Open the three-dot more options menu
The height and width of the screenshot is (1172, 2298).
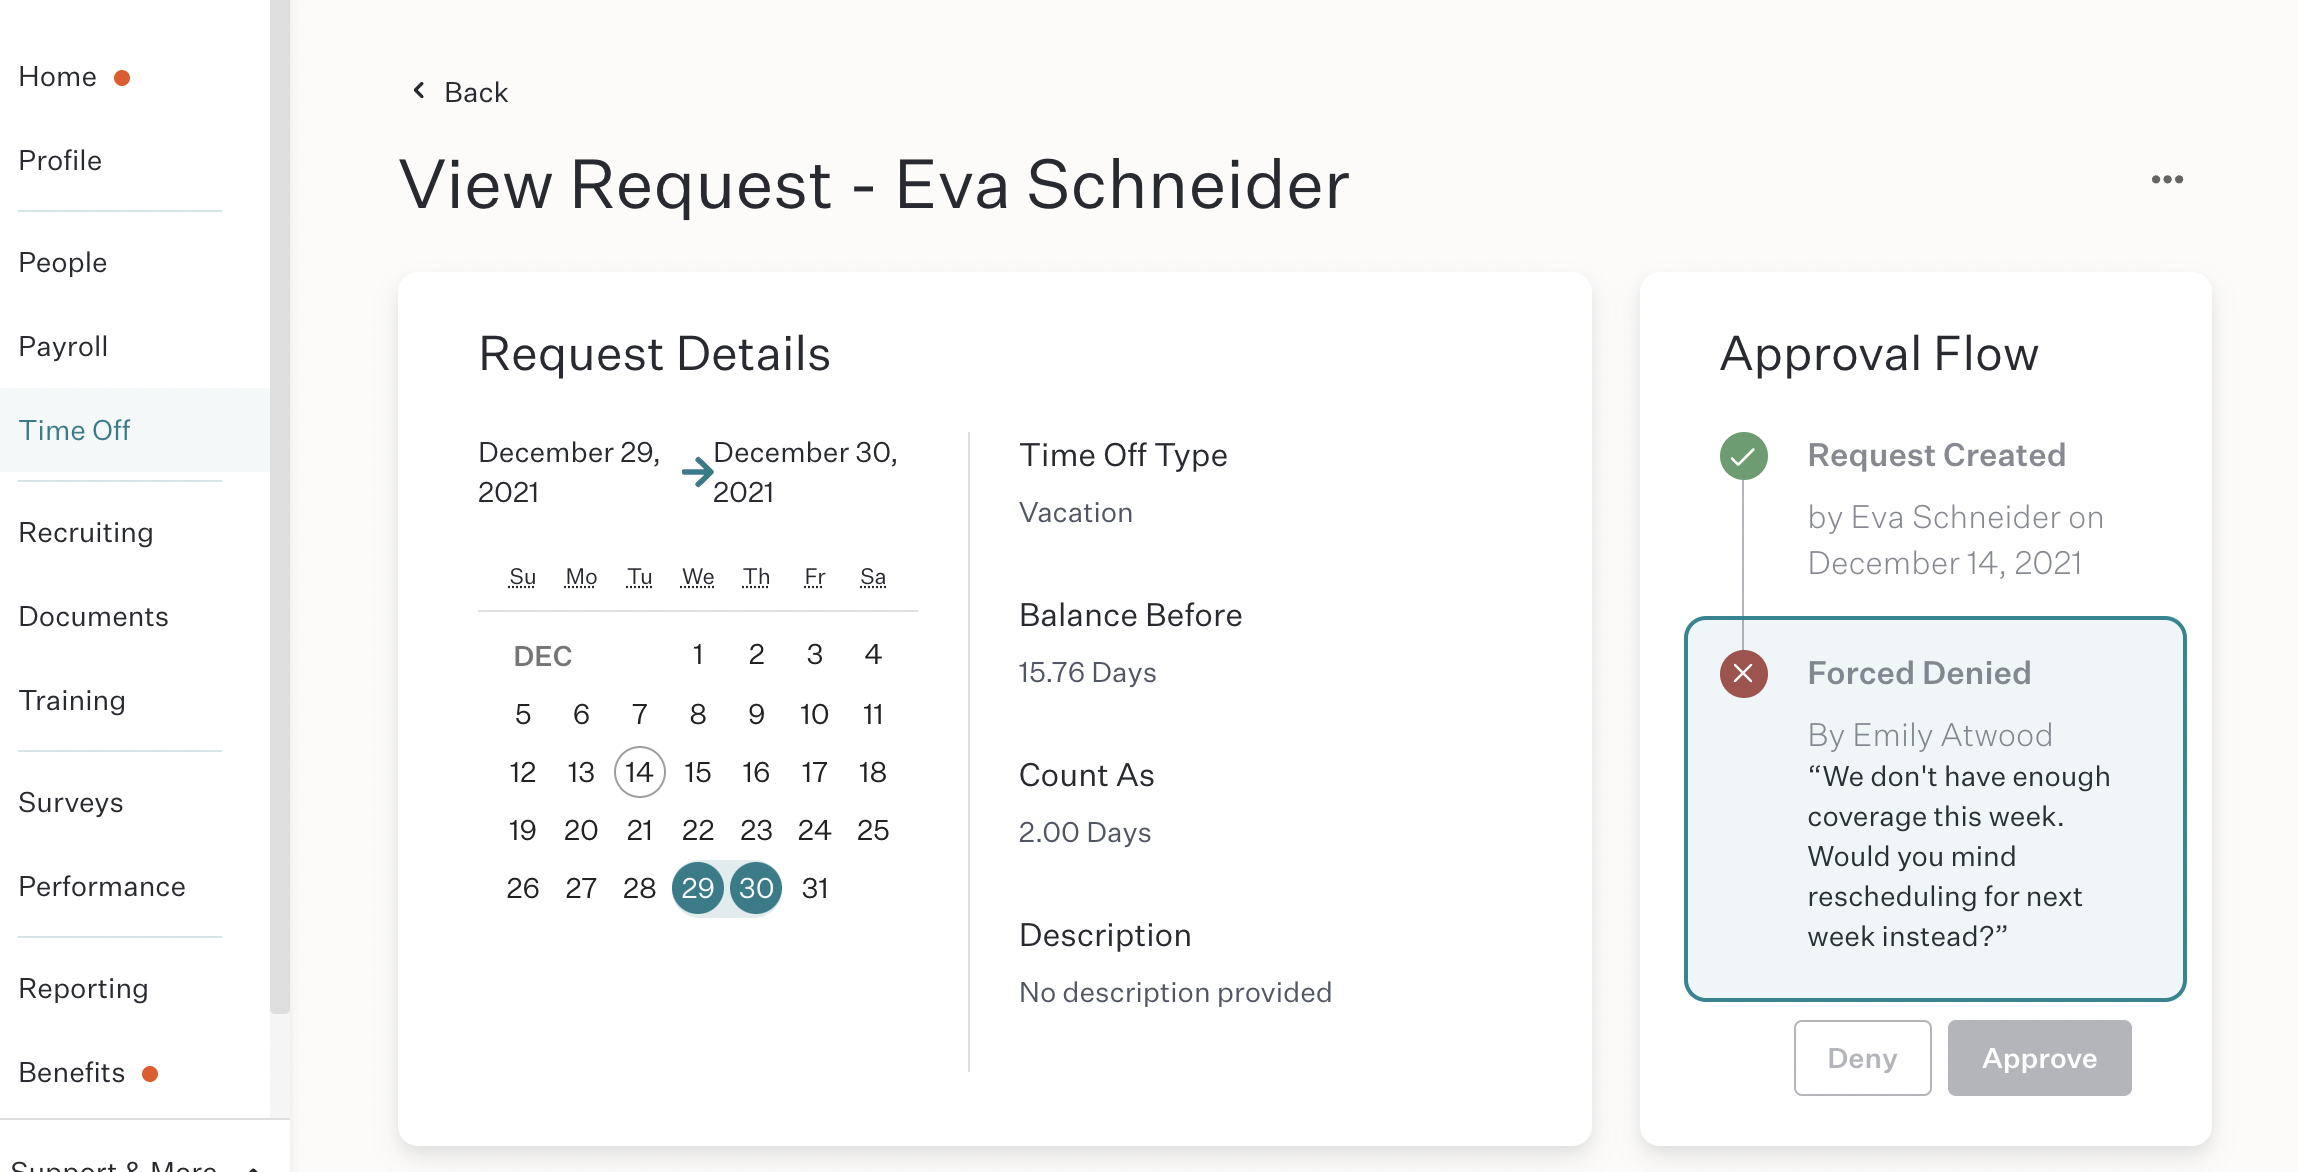coord(2167,180)
